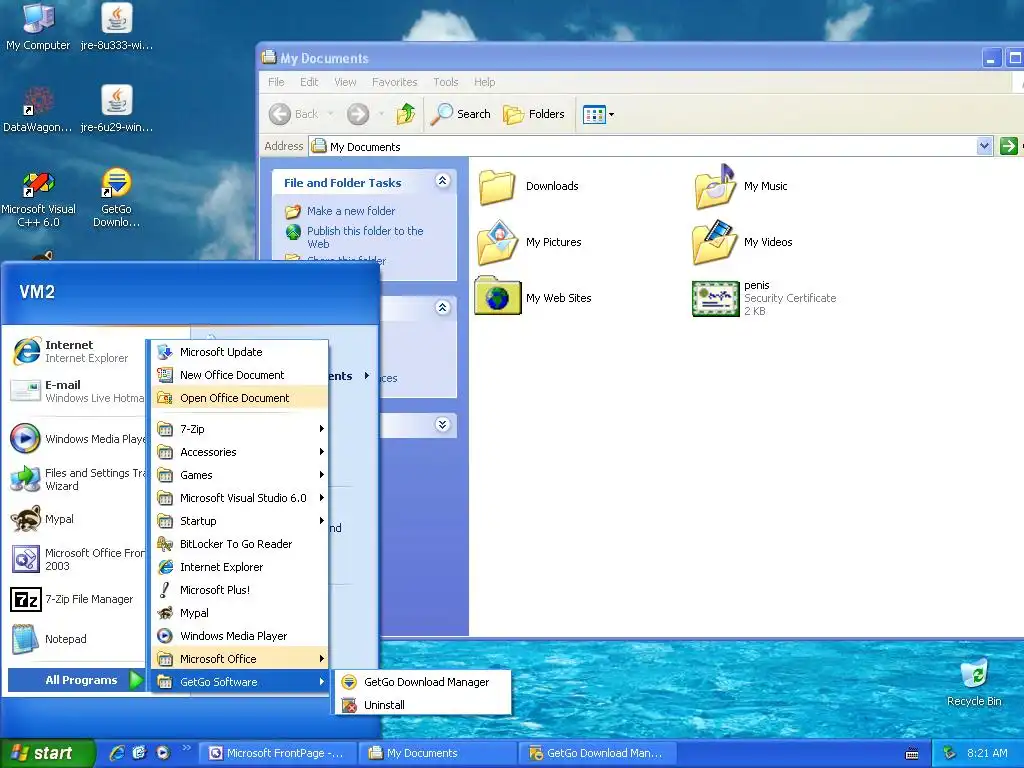1024x768 pixels.
Task: Open the File menu in My Documents
Action: tap(276, 82)
